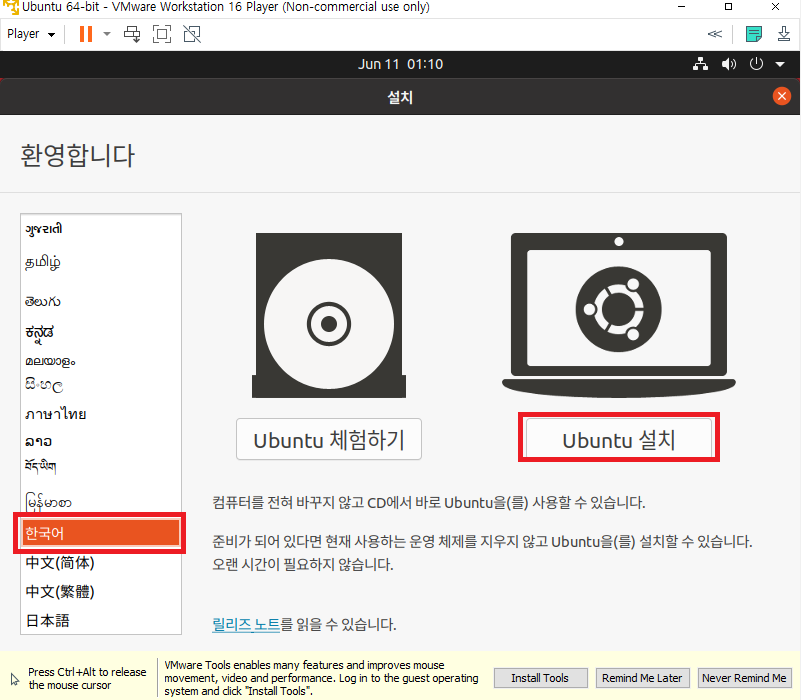Click the Ubuntu laptop image

[619, 315]
